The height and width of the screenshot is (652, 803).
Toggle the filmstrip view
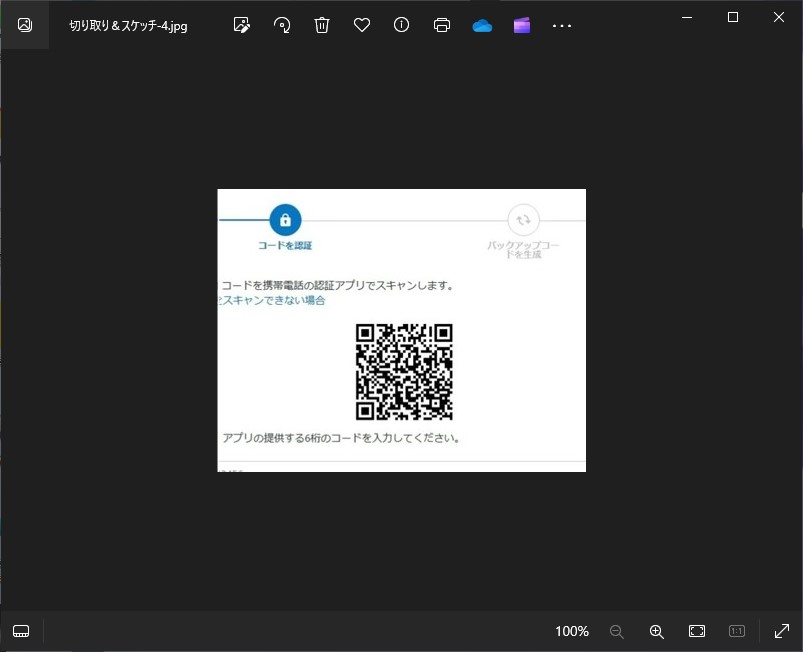[21, 631]
